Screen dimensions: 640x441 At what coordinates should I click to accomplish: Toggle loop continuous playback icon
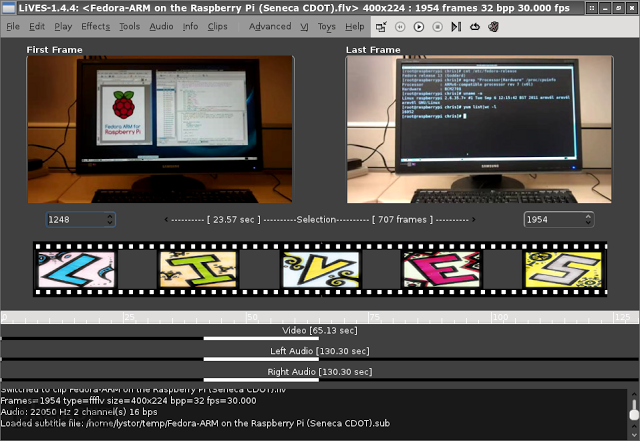tap(475, 27)
